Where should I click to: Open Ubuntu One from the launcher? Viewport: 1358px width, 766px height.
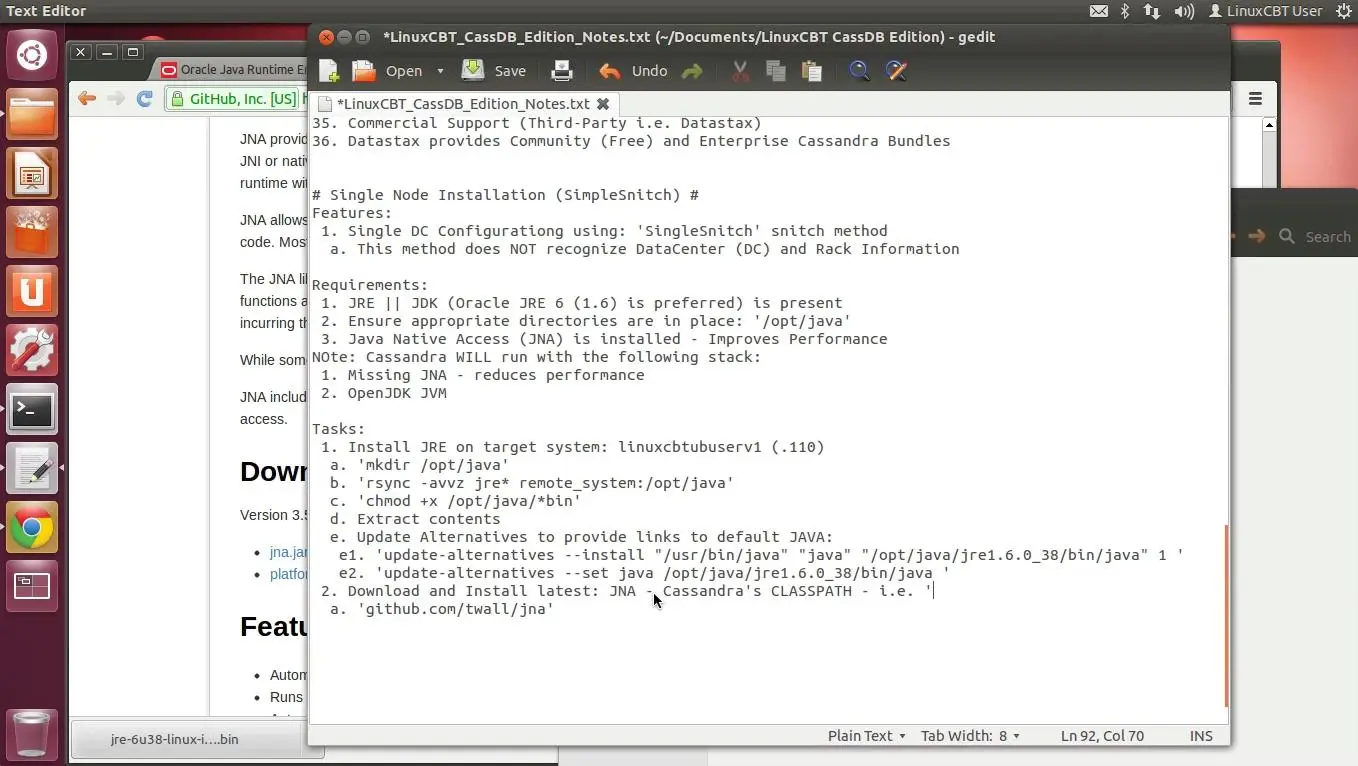32,291
